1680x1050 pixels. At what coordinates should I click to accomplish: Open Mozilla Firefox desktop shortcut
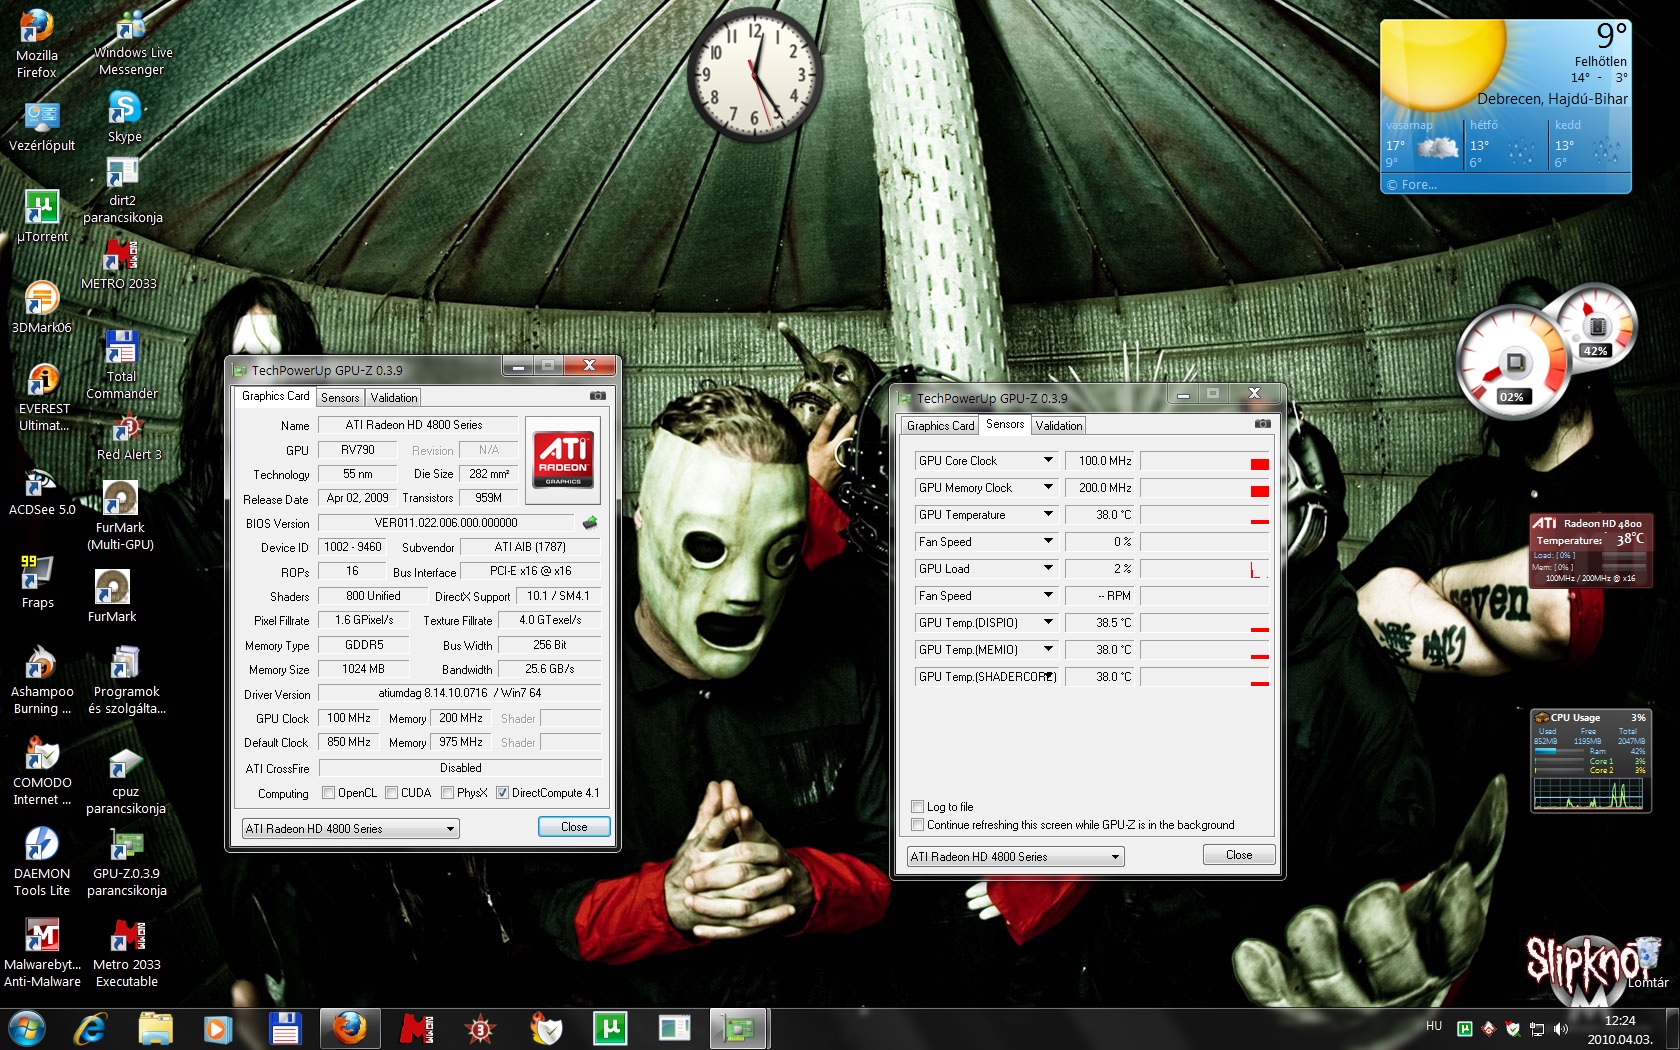pyautogui.click(x=37, y=43)
